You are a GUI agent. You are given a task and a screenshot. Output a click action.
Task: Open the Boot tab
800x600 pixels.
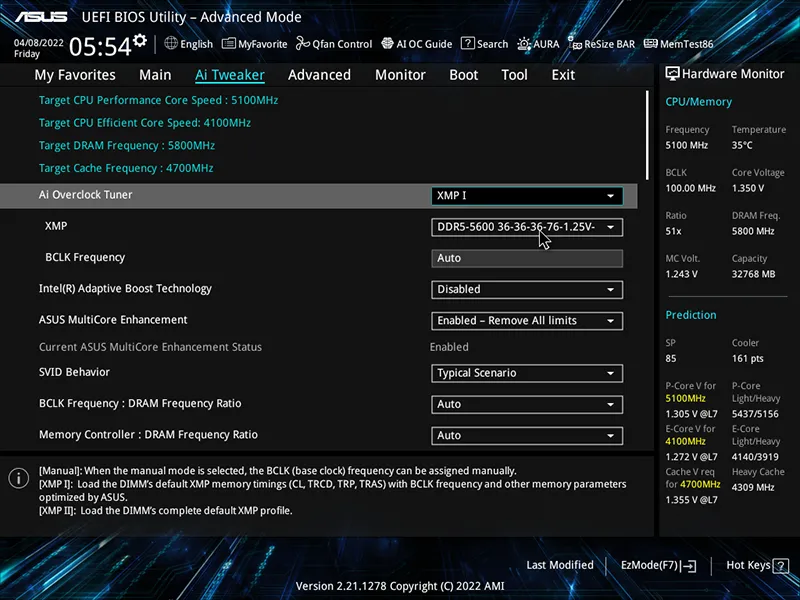click(463, 75)
